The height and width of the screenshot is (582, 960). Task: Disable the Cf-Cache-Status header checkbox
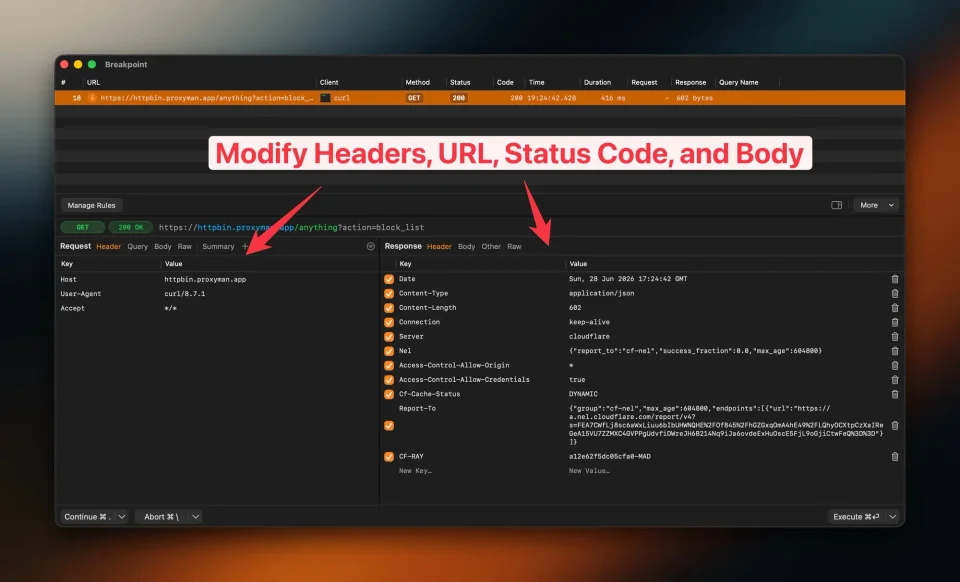coord(389,395)
